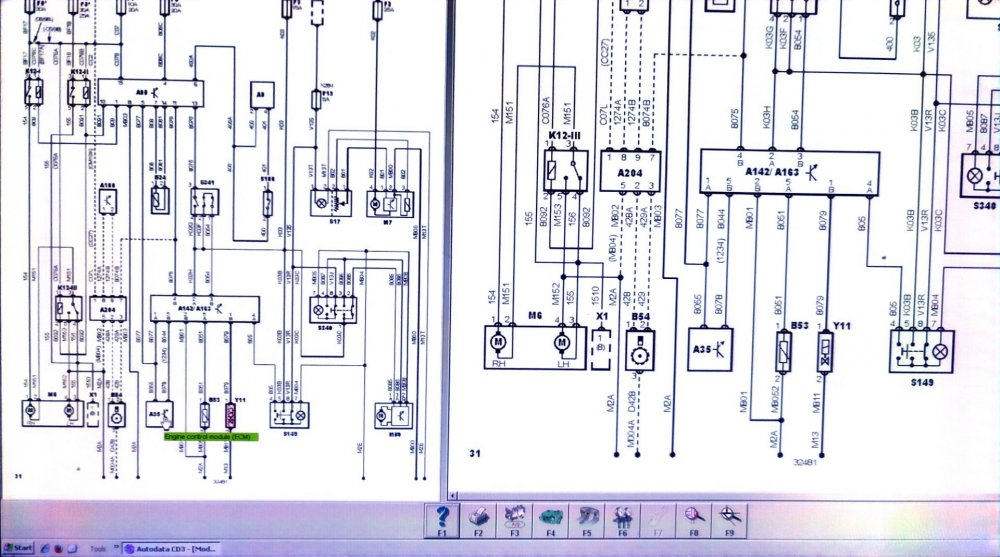Open the Windows Start menu

tap(18, 548)
